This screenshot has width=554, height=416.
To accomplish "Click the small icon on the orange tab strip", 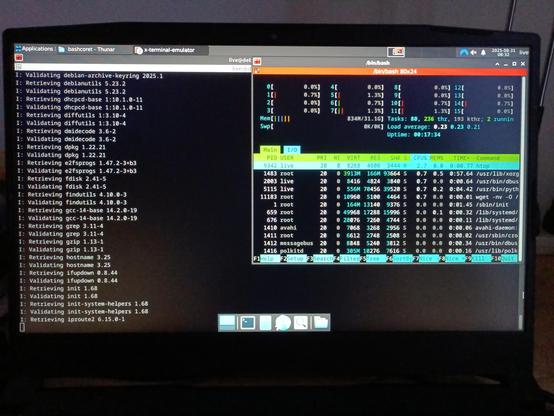I will click(x=257, y=71).
